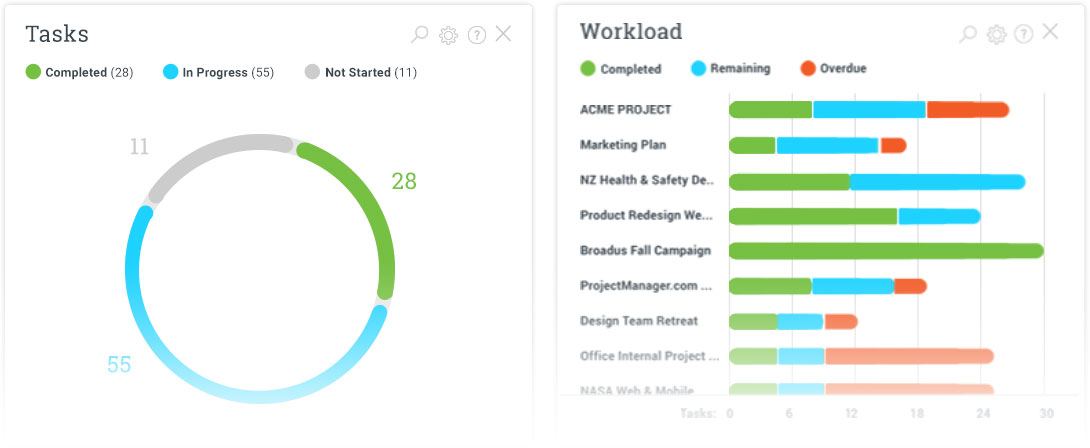
Task: Click the Design Team Retreat project label
Action: (x=639, y=321)
